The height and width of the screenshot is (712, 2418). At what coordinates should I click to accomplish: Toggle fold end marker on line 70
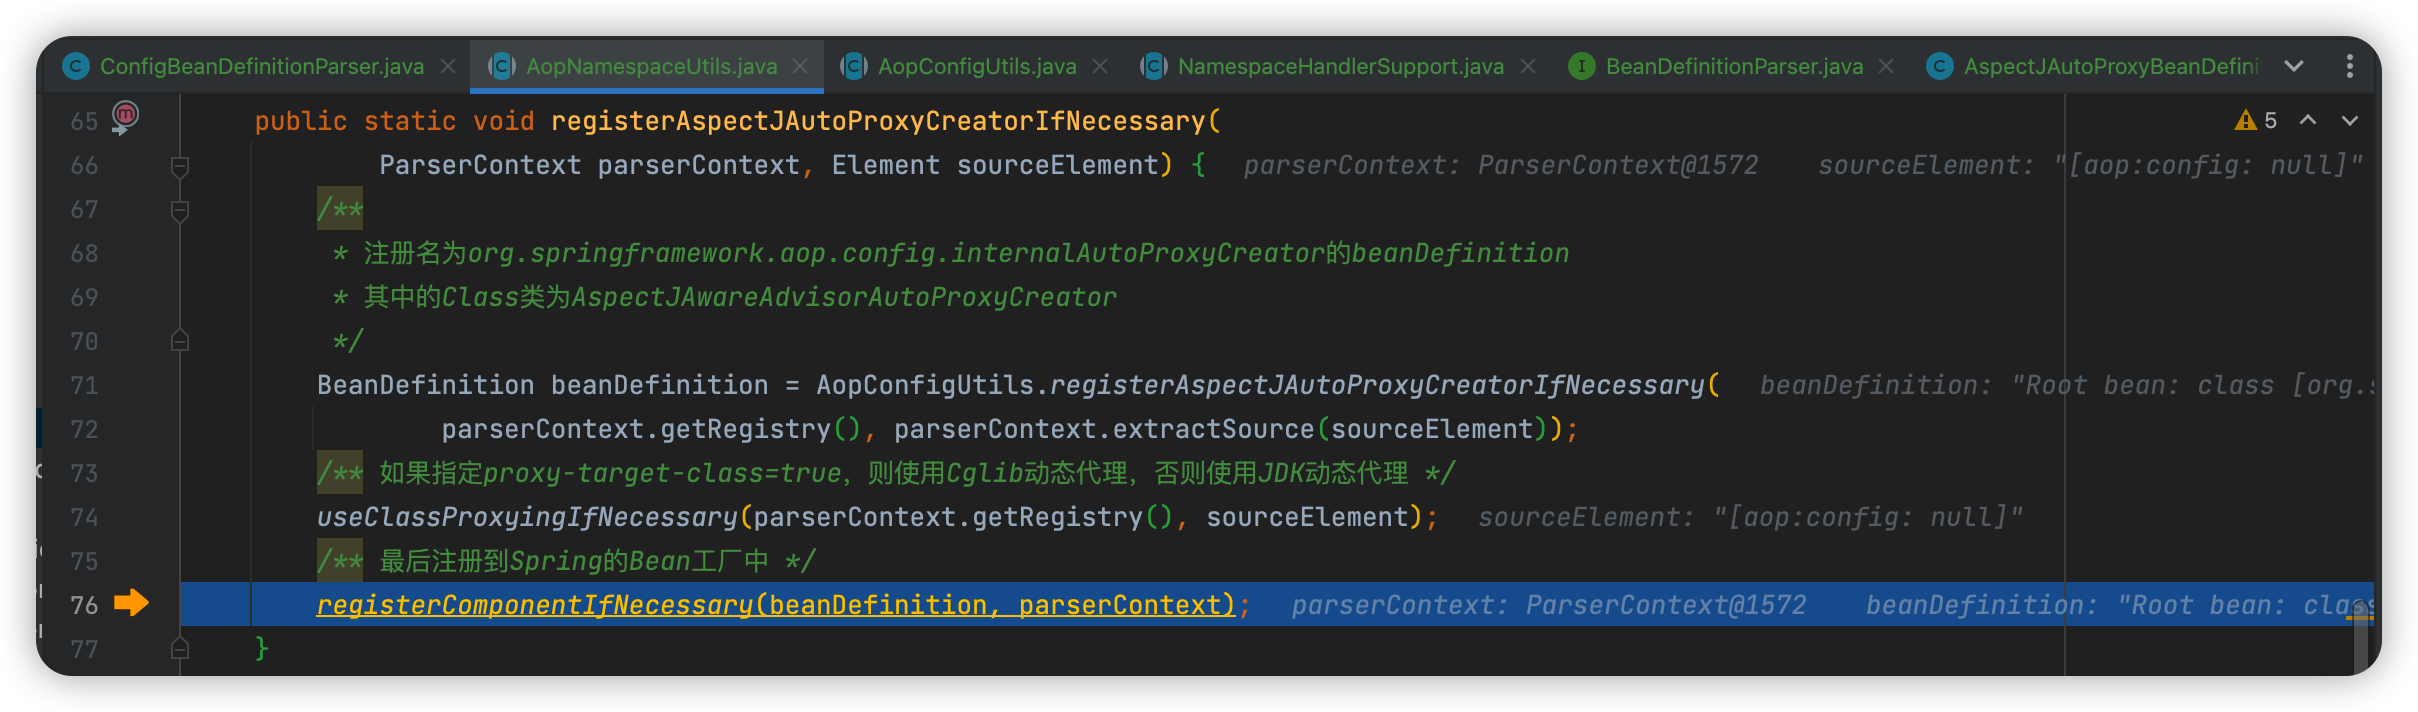180,341
